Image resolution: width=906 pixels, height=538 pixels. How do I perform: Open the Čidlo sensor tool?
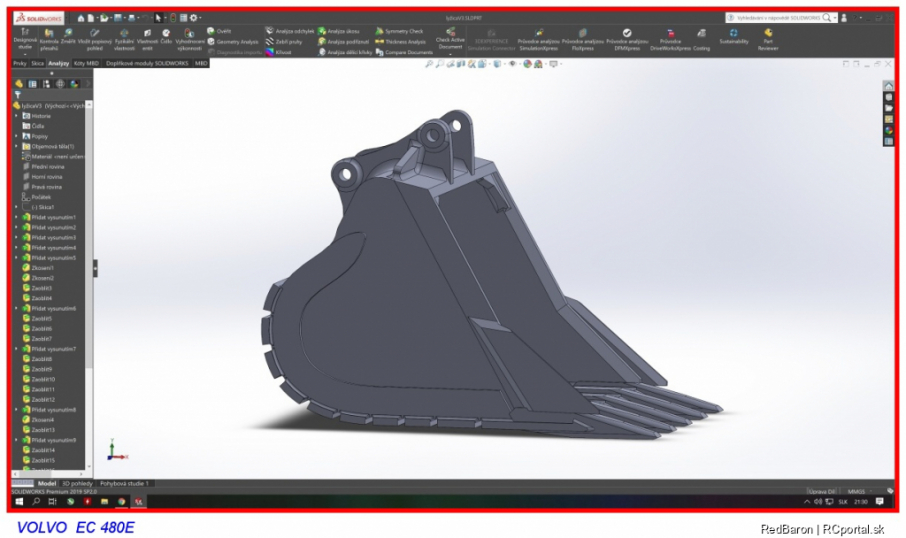pos(166,36)
